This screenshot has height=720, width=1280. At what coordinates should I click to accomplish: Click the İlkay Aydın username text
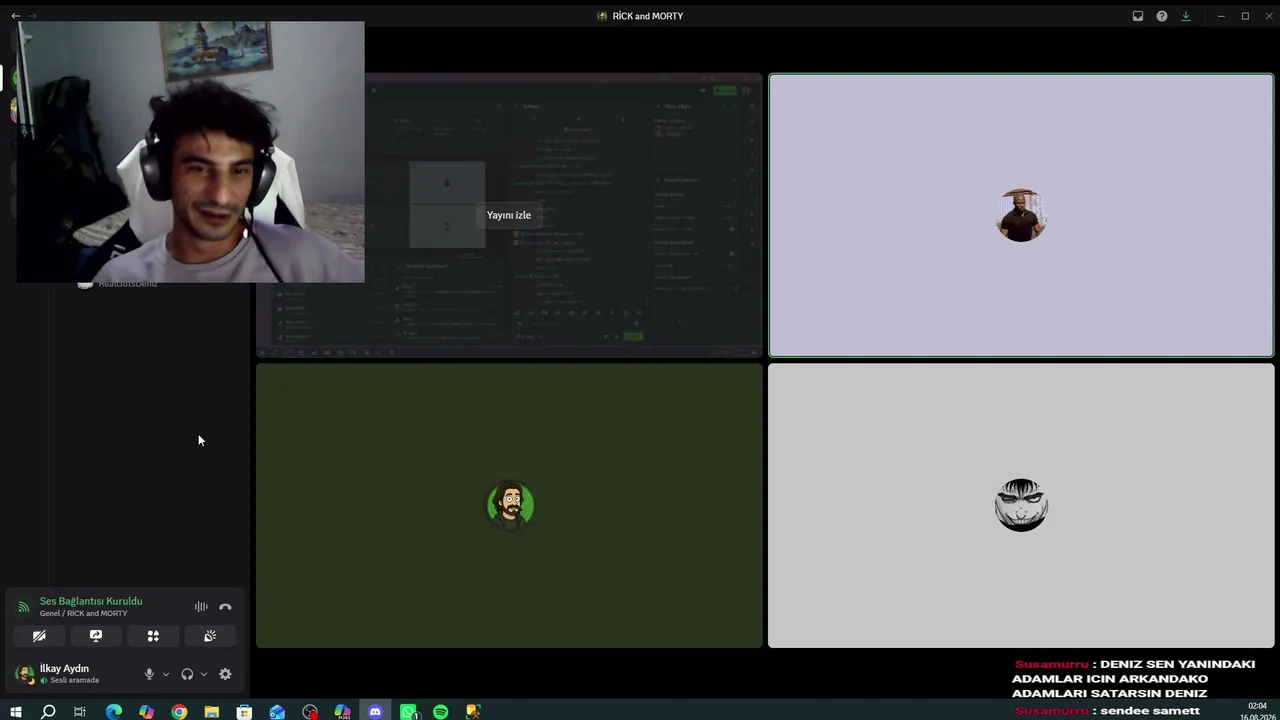coord(64,668)
